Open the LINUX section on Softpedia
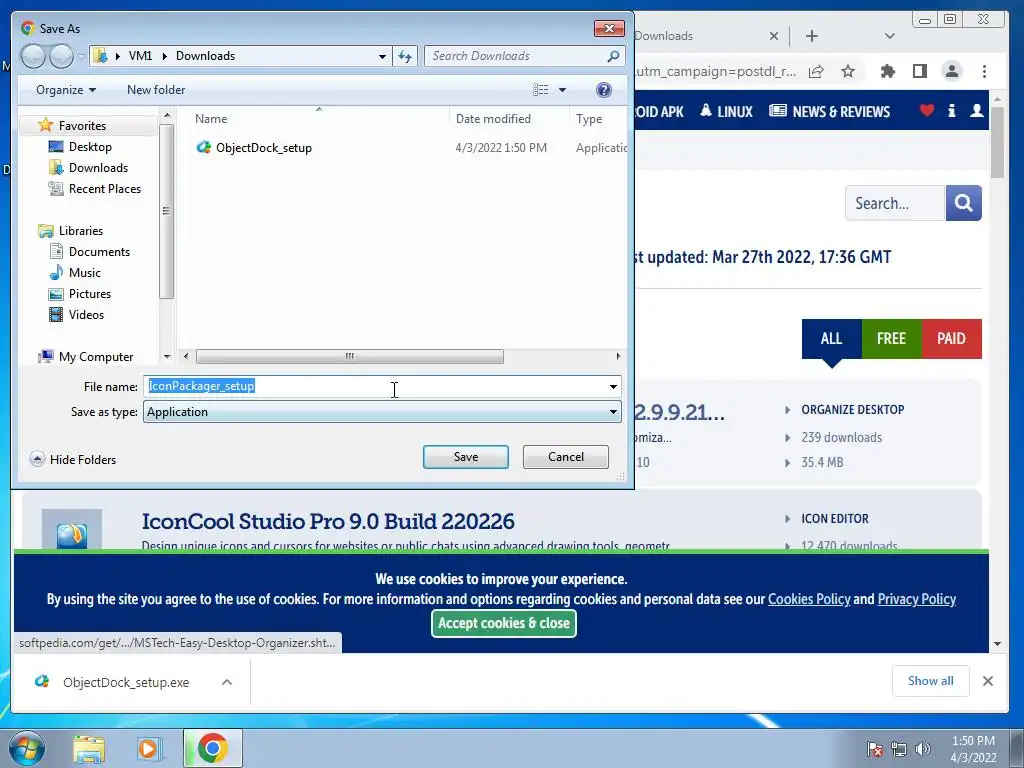Image resolution: width=1024 pixels, height=768 pixels. coord(726,112)
